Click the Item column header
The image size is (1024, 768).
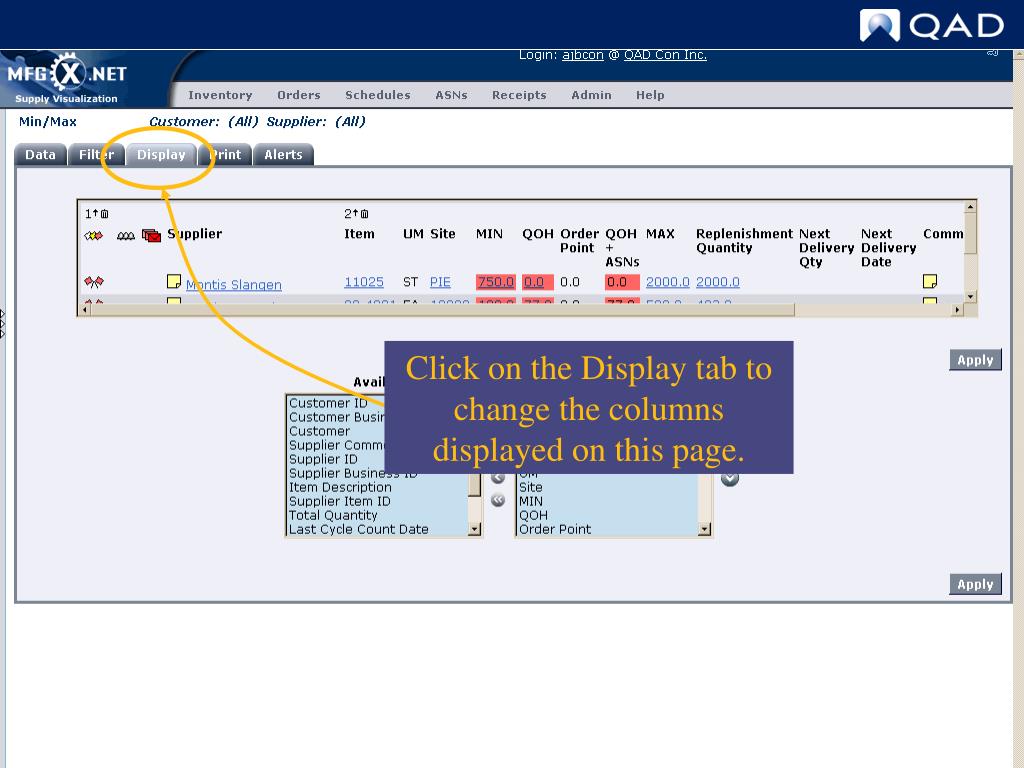tap(359, 234)
